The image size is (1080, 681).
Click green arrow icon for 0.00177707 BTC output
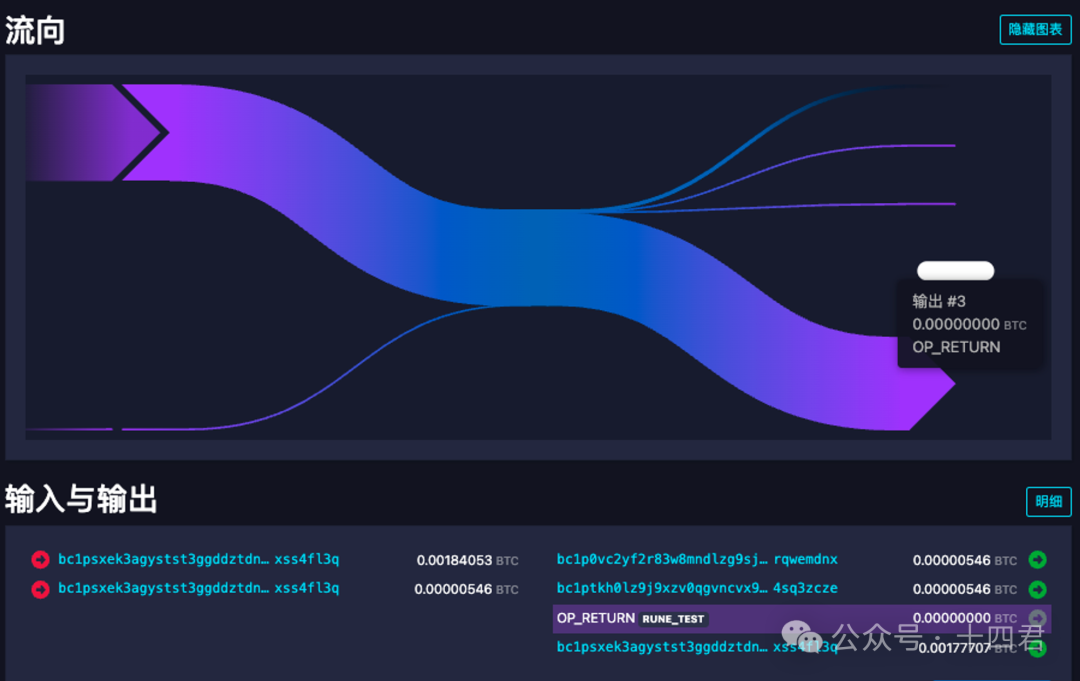point(1037,648)
